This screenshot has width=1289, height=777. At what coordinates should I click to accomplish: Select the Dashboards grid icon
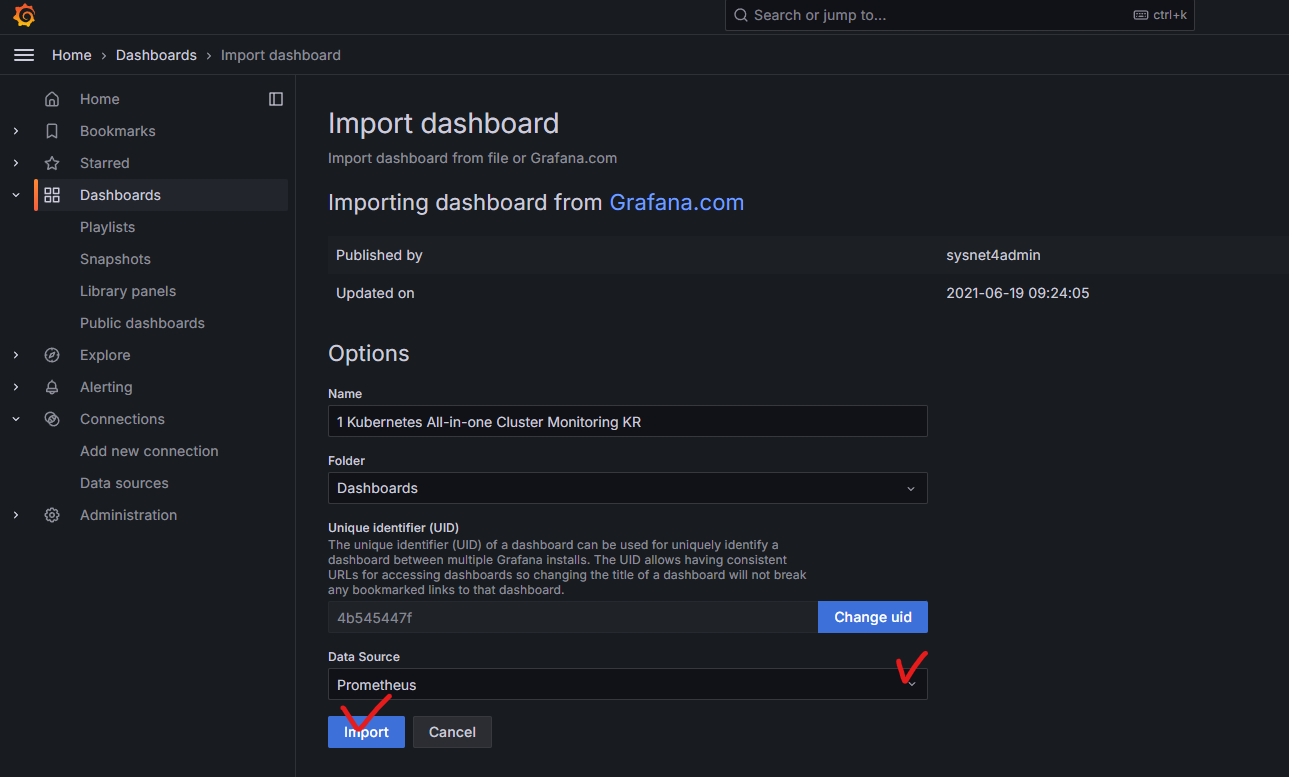coord(51,195)
